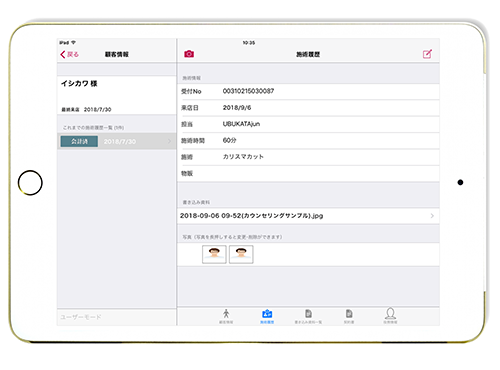Tap the reception number 00310215030087
Viewport: 500px width, 370px height.
click(x=248, y=91)
